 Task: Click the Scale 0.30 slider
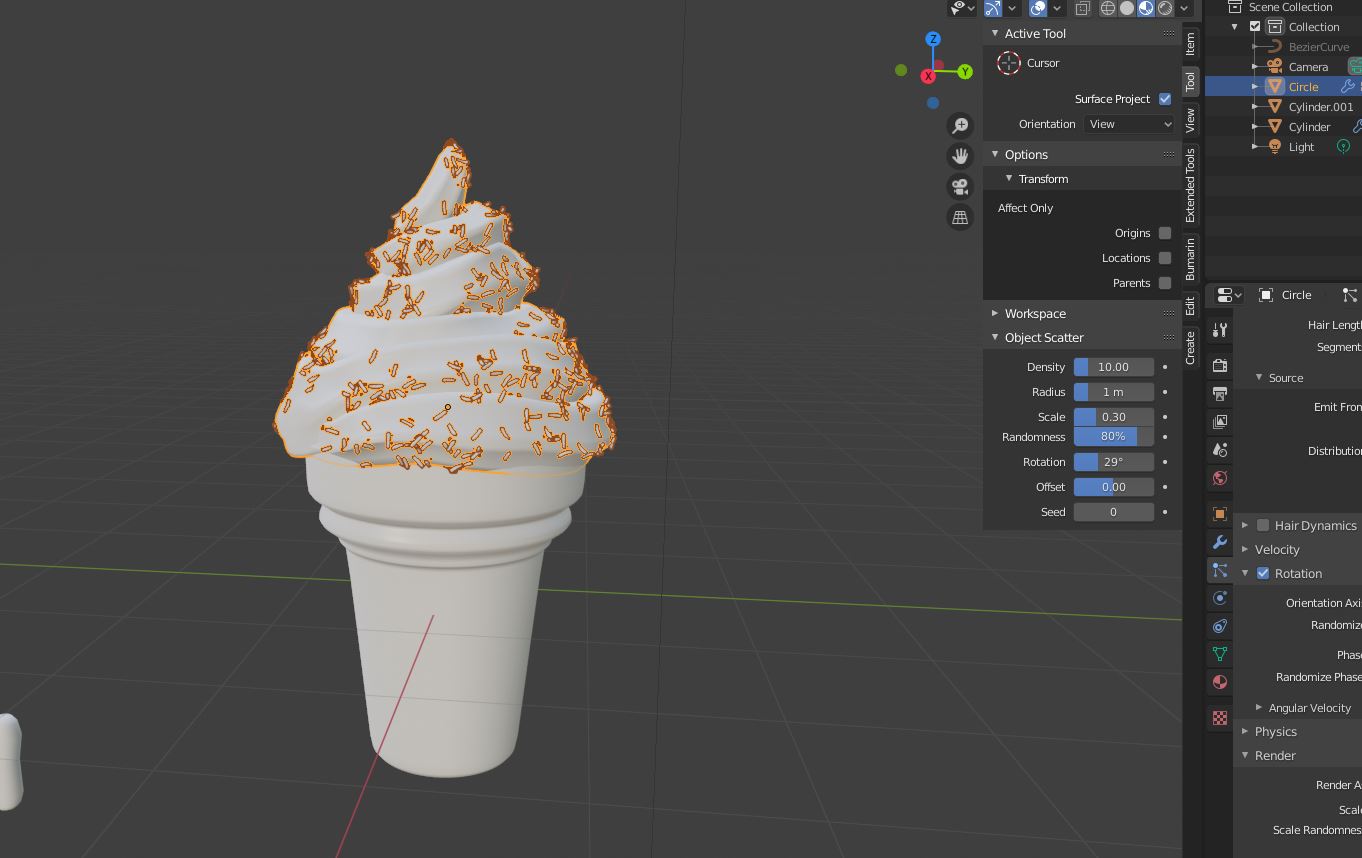1114,417
